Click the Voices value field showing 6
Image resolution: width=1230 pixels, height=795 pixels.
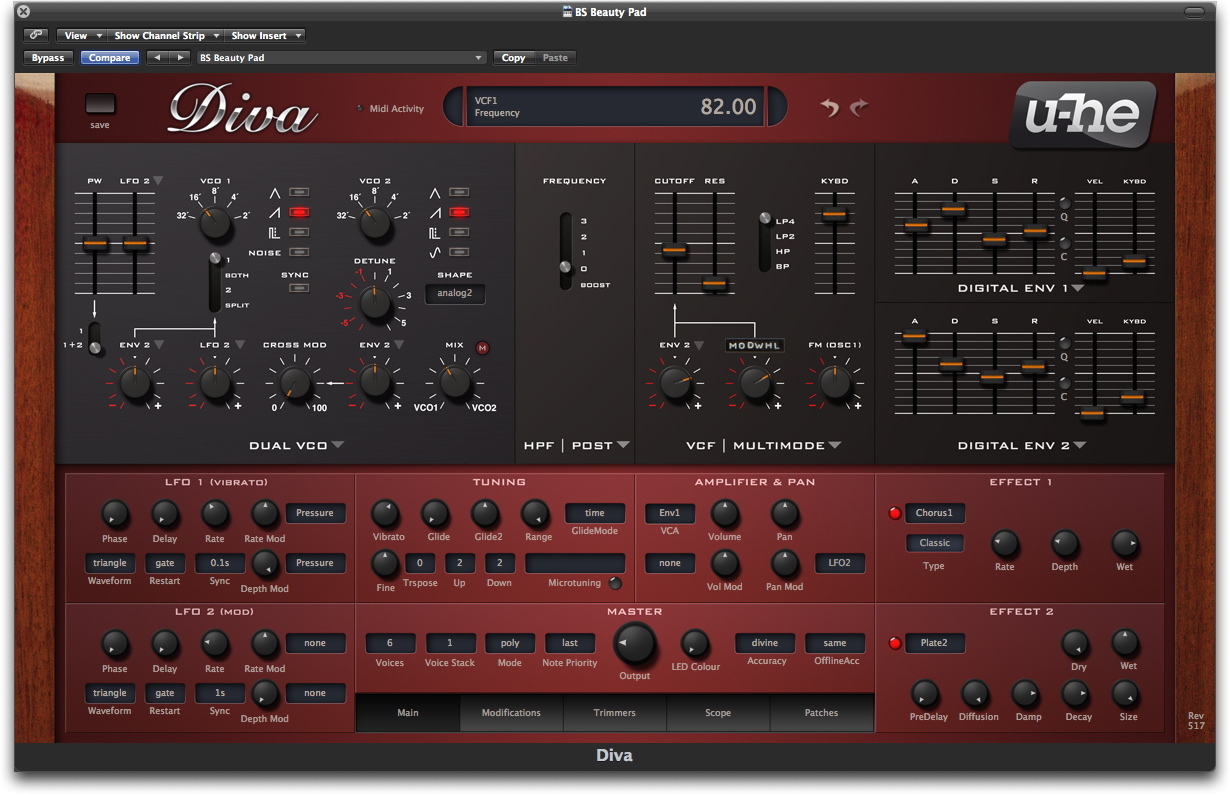point(390,643)
